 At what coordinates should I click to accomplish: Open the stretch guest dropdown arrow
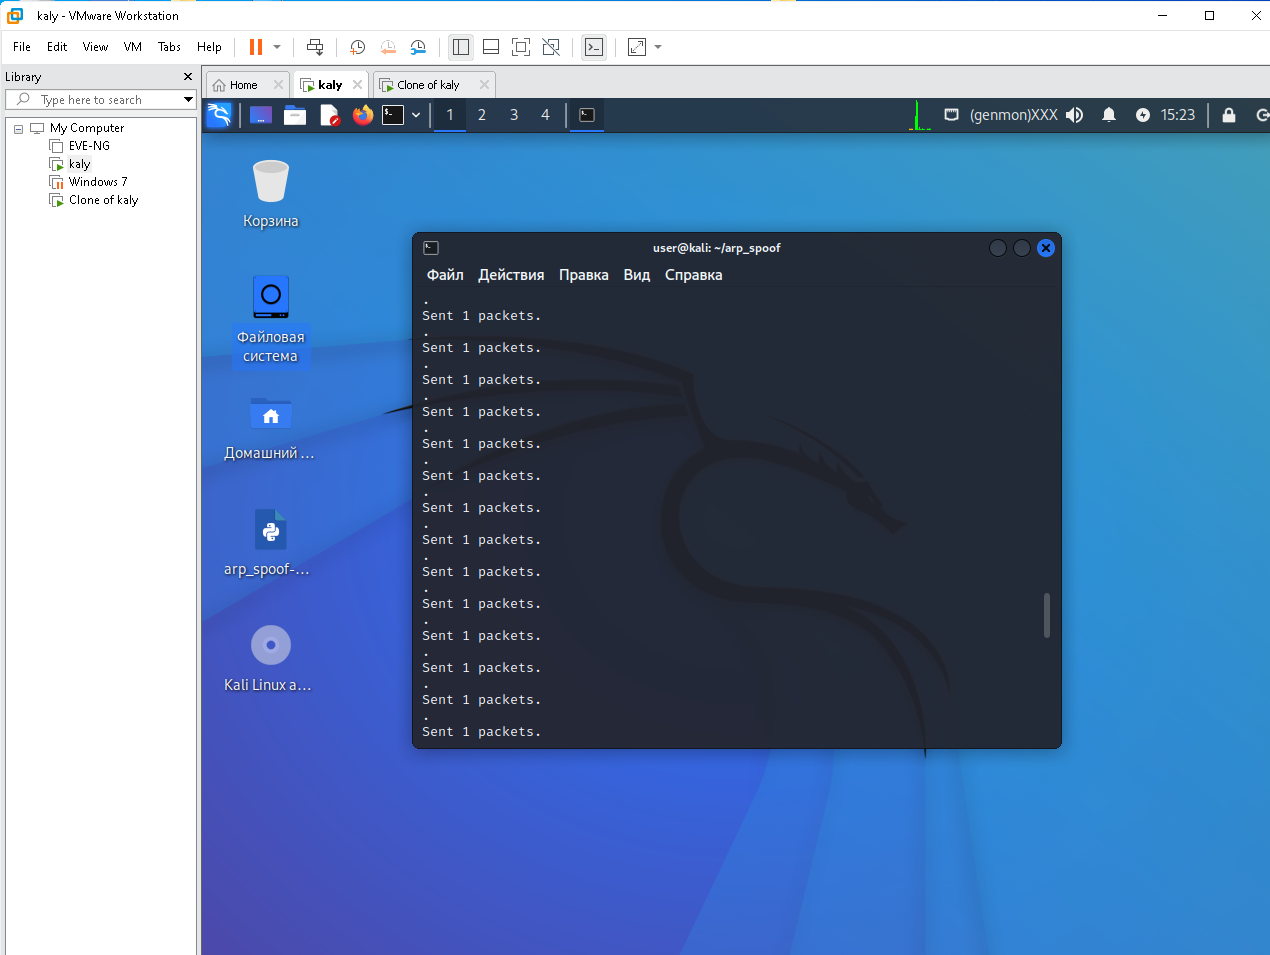658,47
